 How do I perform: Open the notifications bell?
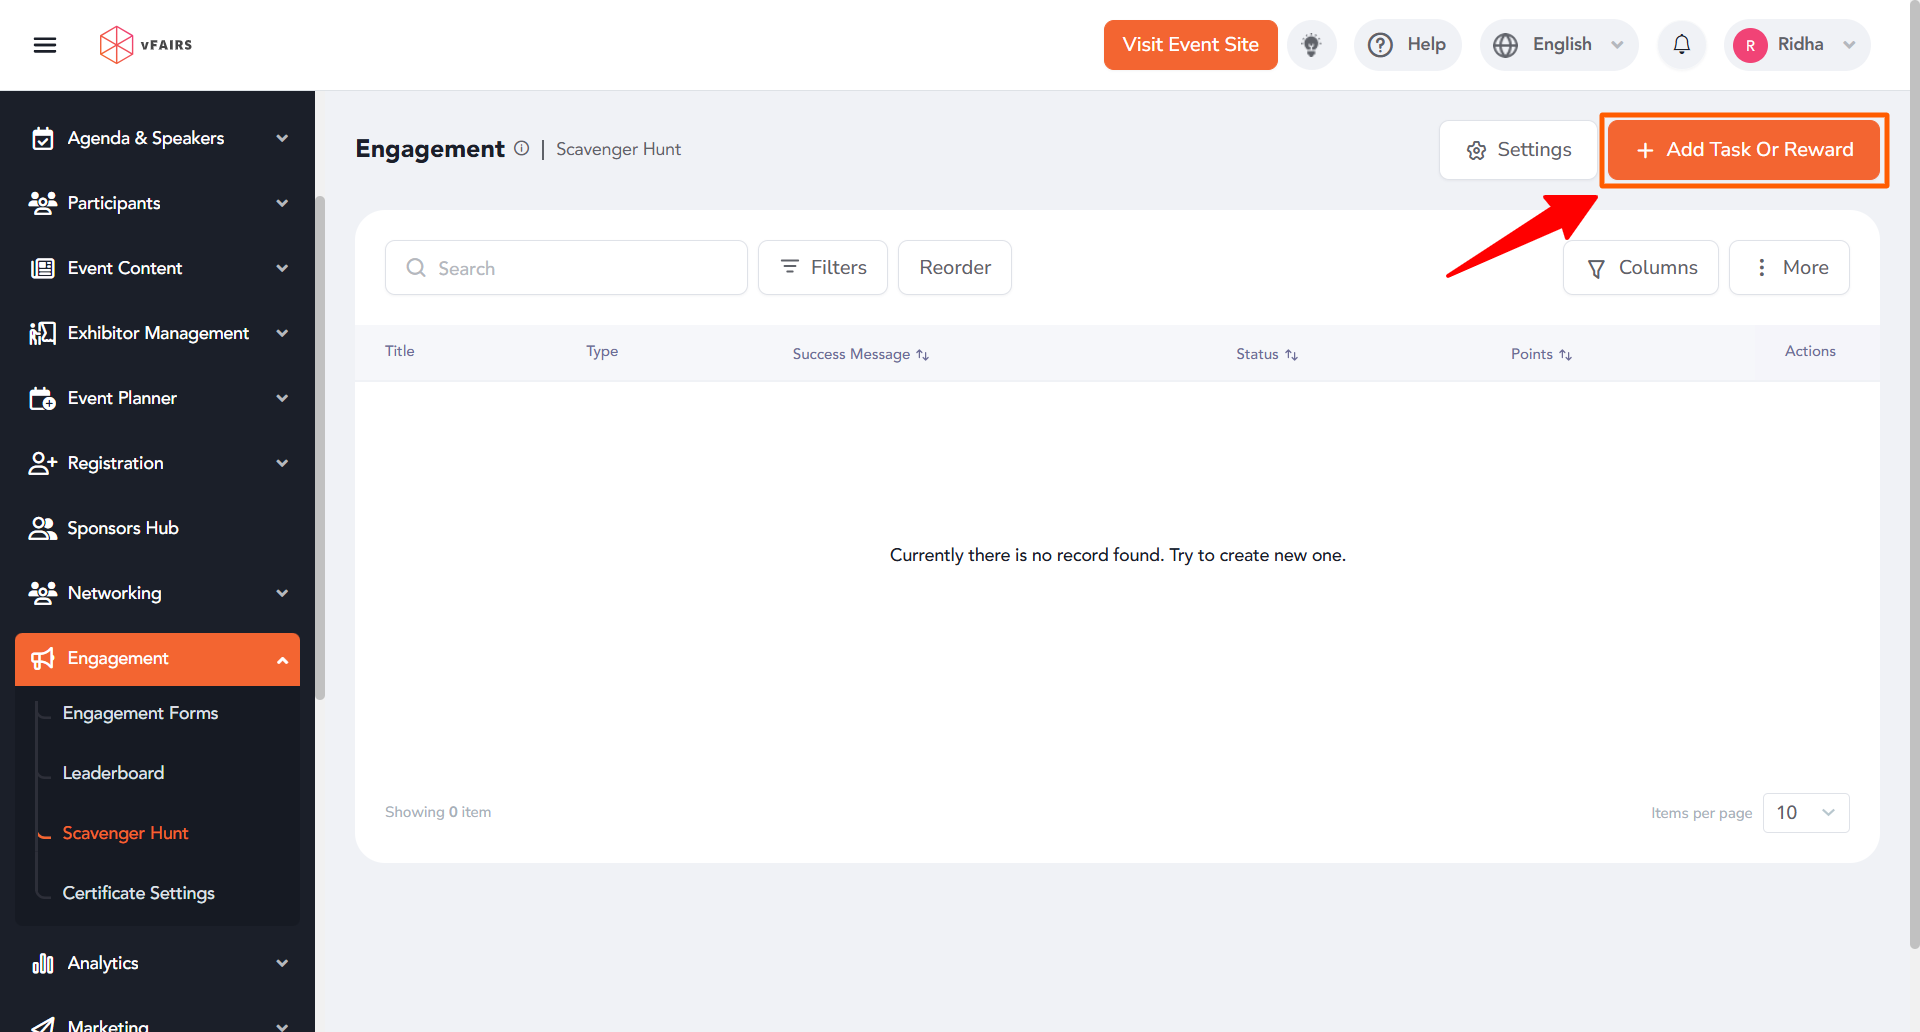pos(1681,45)
